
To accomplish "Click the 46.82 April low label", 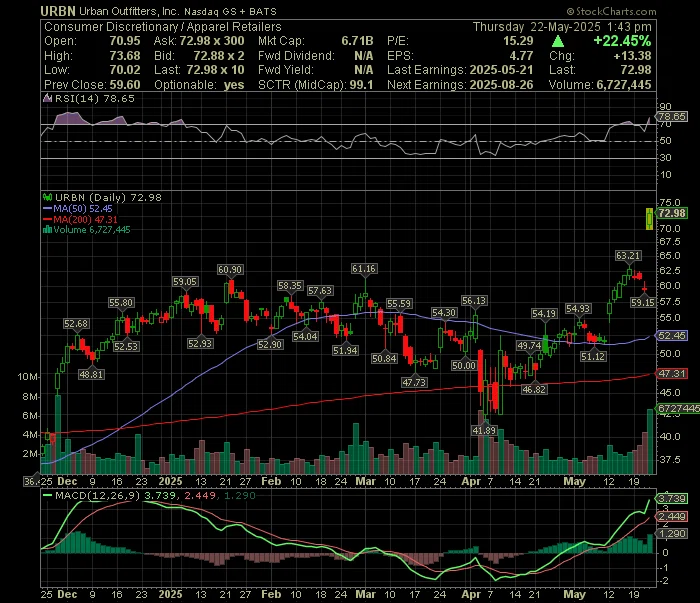I will pyautogui.click(x=534, y=389).
